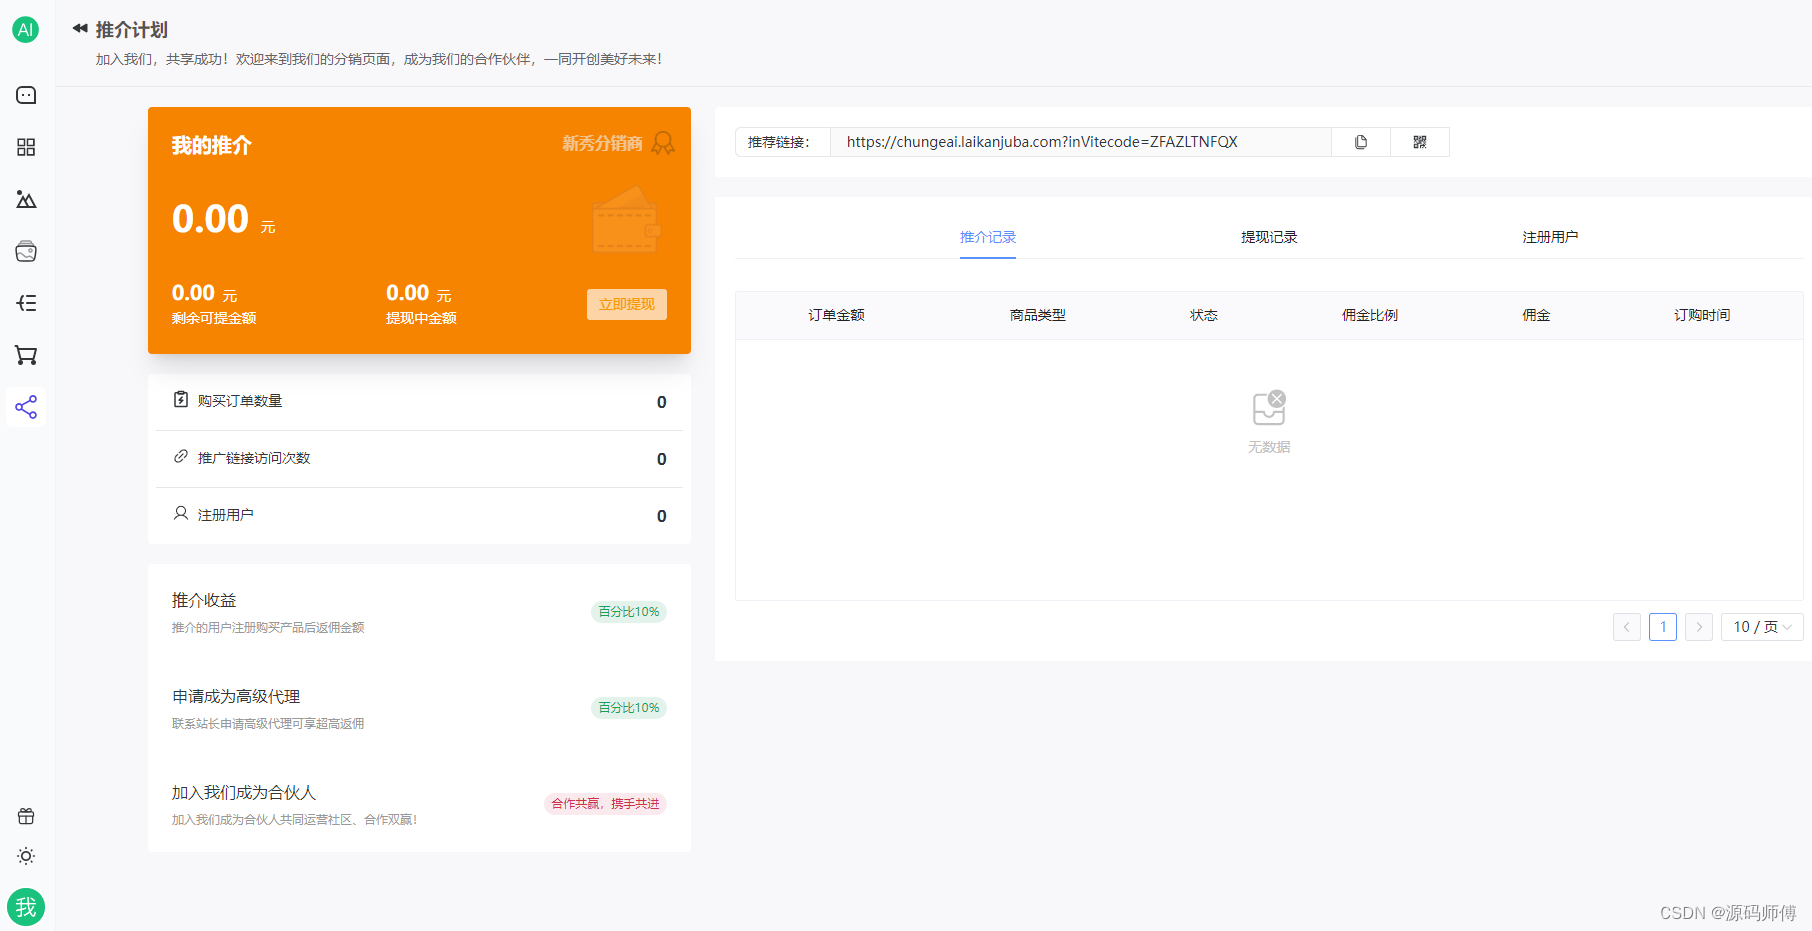Screen dimensions: 1812x931
Task: Select page 1 in pagination
Action: coord(1663,627)
